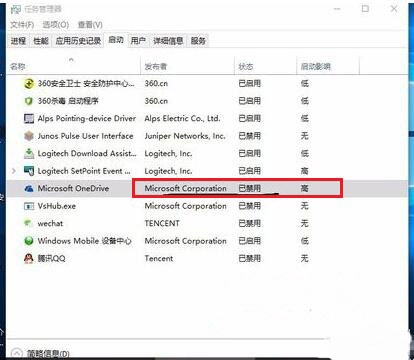Click the 腾讯QQ penguin icon

[x=29, y=258]
